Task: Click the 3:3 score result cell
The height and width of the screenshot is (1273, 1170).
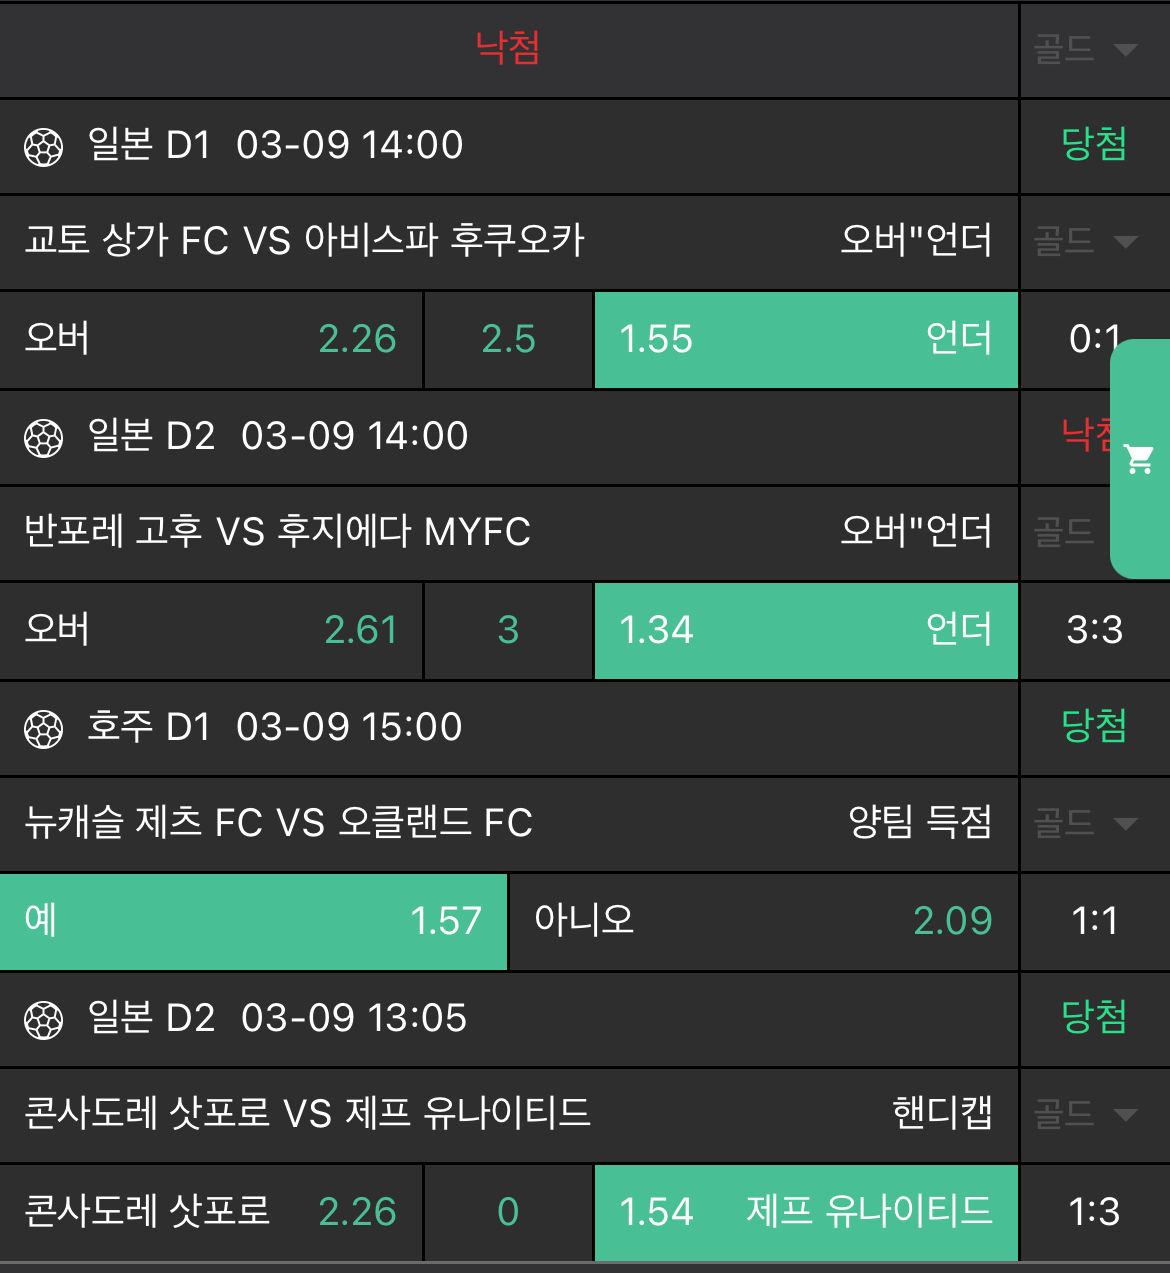Action: click(x=1094, y=630)
